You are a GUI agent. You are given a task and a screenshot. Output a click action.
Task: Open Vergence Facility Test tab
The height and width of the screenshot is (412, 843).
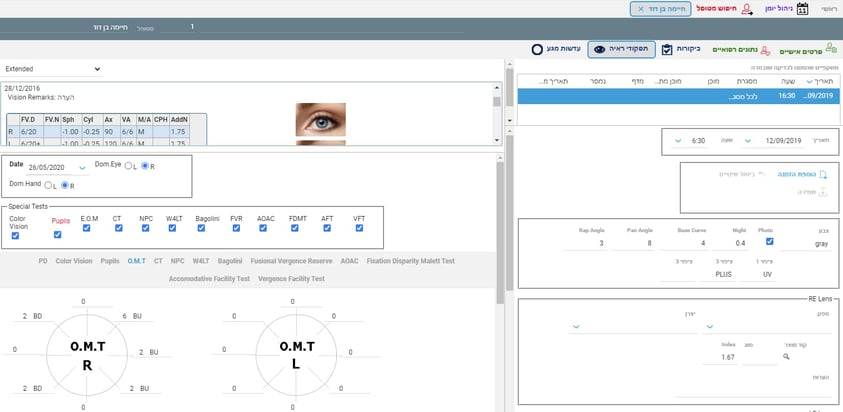tap(291, 279)
